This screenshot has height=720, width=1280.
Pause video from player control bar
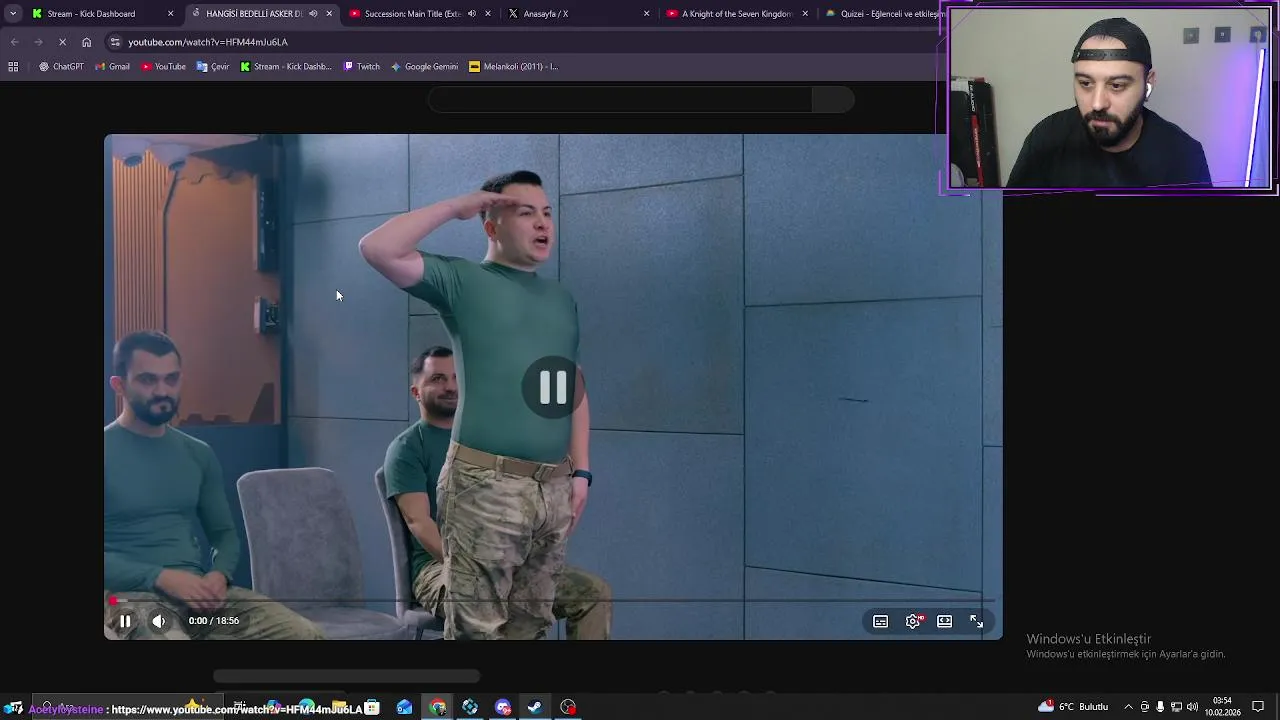click(x=125, y=621)
